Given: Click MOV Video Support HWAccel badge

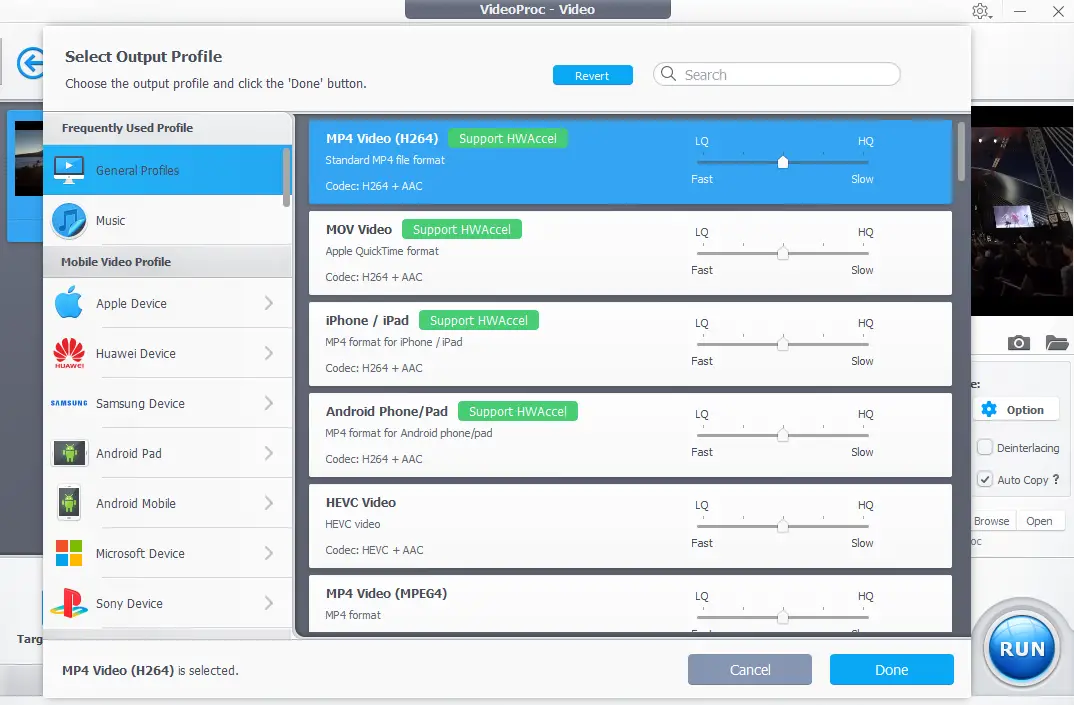Looking at the screenshot, I should click(462, 230).
